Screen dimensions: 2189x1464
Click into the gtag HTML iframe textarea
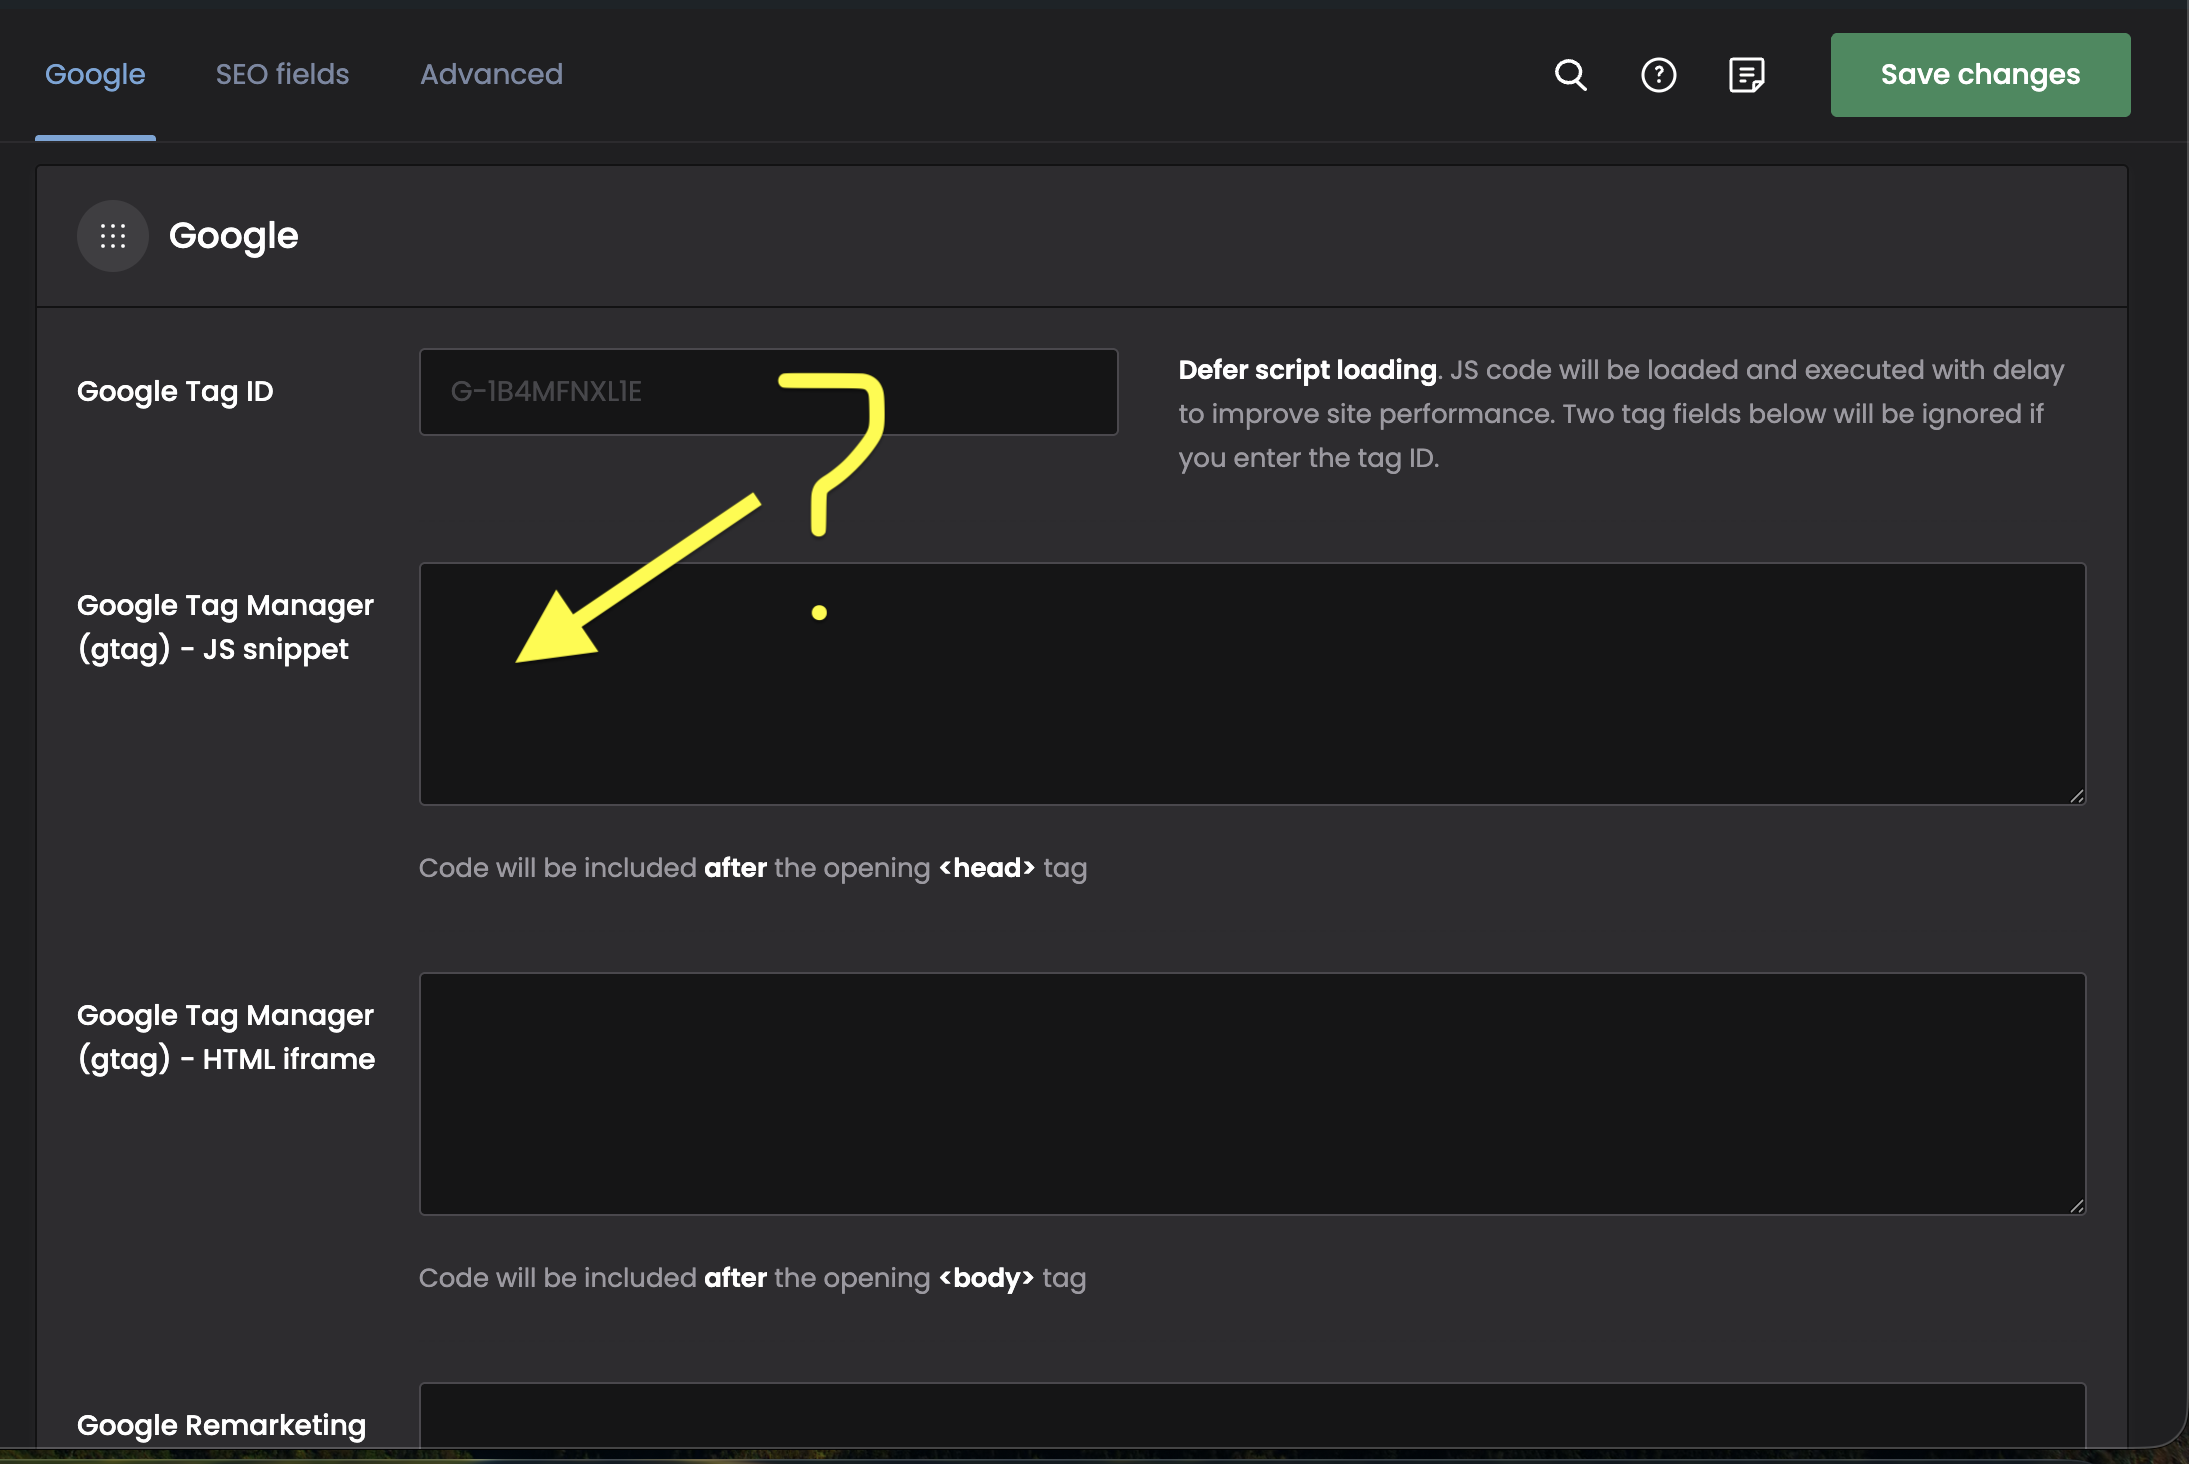tap(1252, 1094)
